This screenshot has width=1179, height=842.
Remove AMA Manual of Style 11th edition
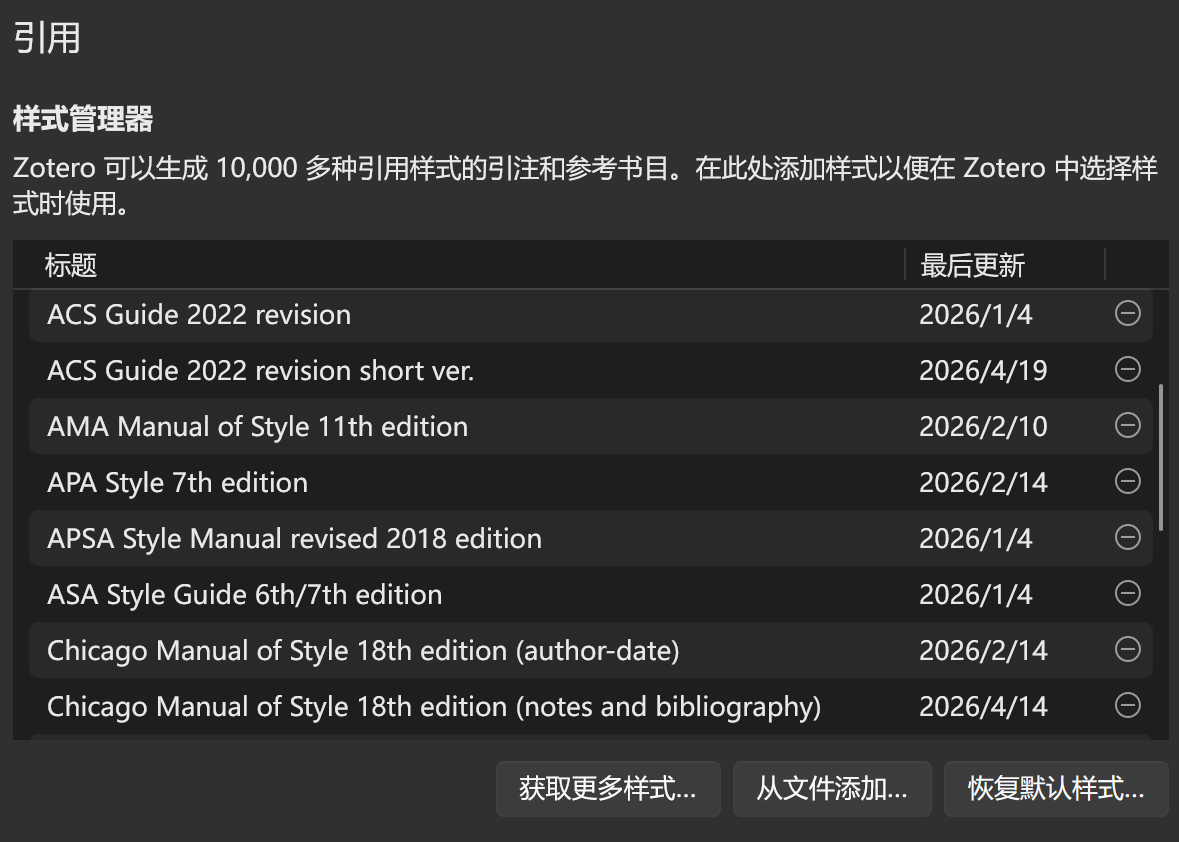1127,426
